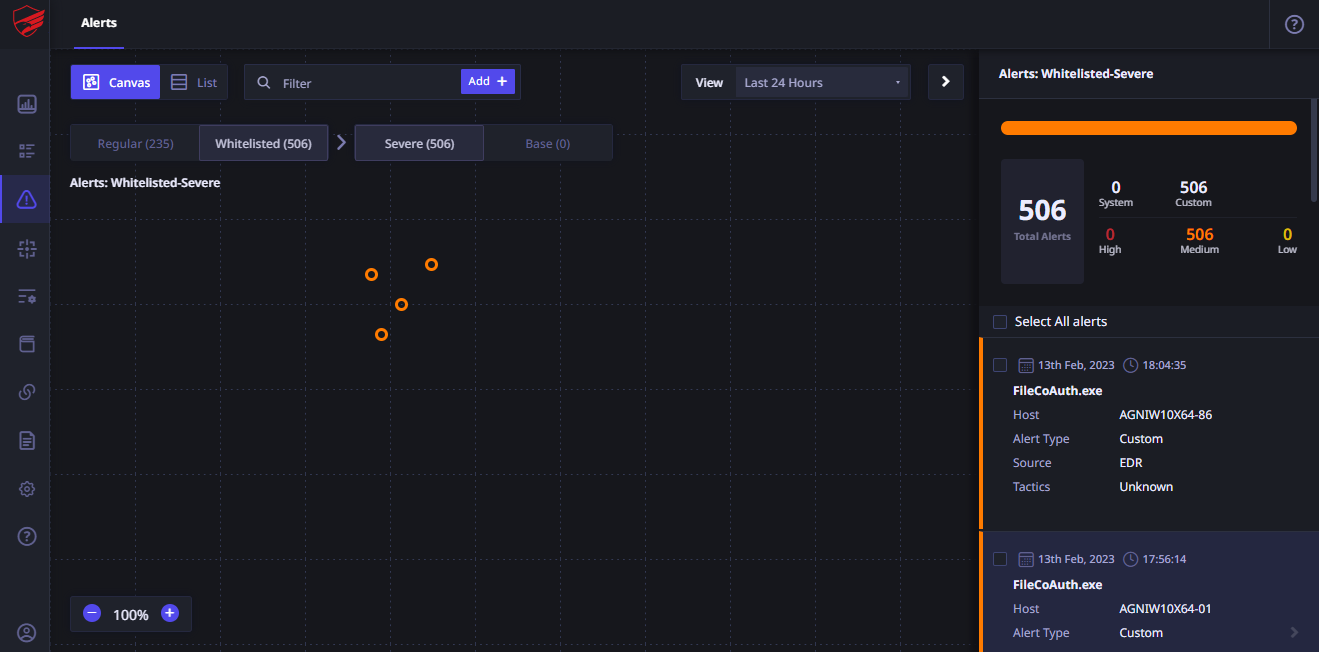The height and width of the screenshot is (652, 1319).
Task: Click the zoom in plus icon
Action: pyautogui.click(x=170, y=614)
